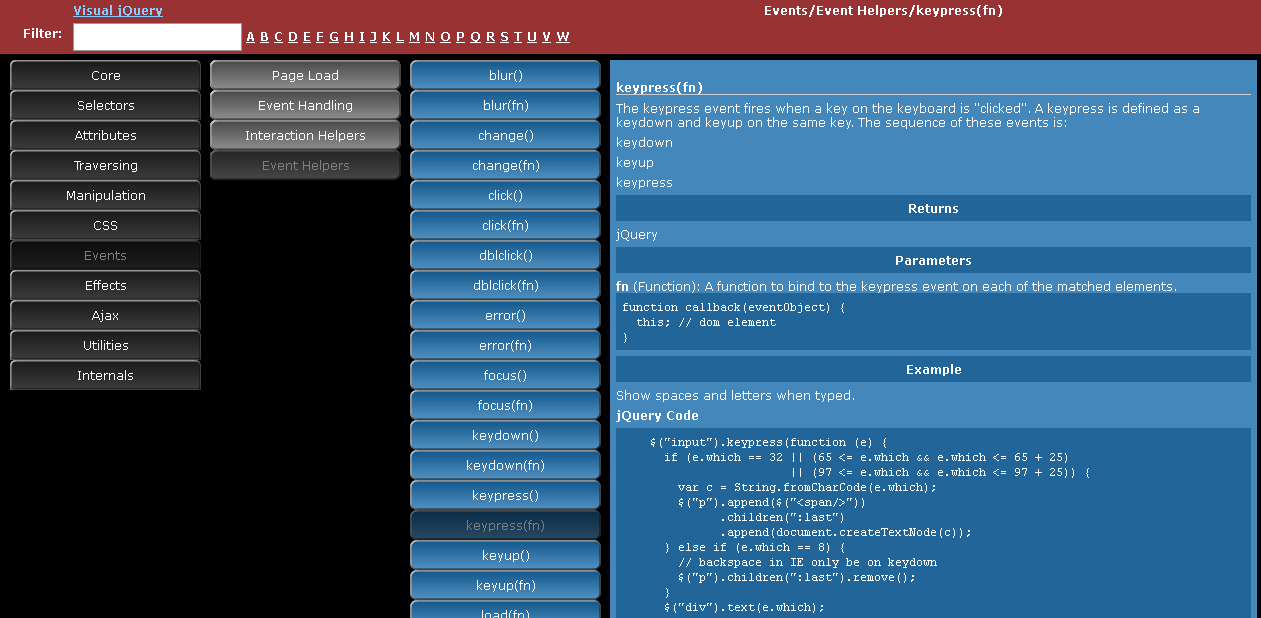Select the focus() method
The image size is (1261, 618).
(504, 374)
